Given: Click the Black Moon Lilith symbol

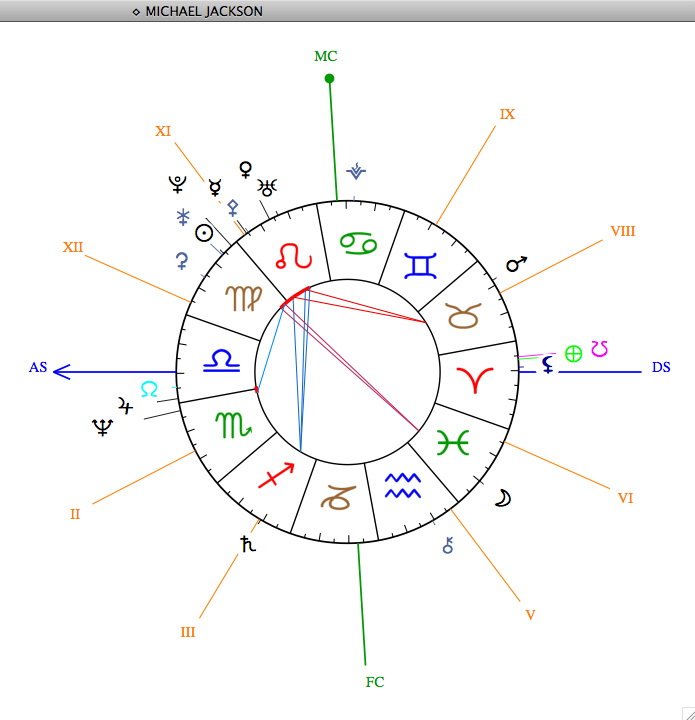Looking at the screenshot, I should pyautogui.click(x=547, y=365).
